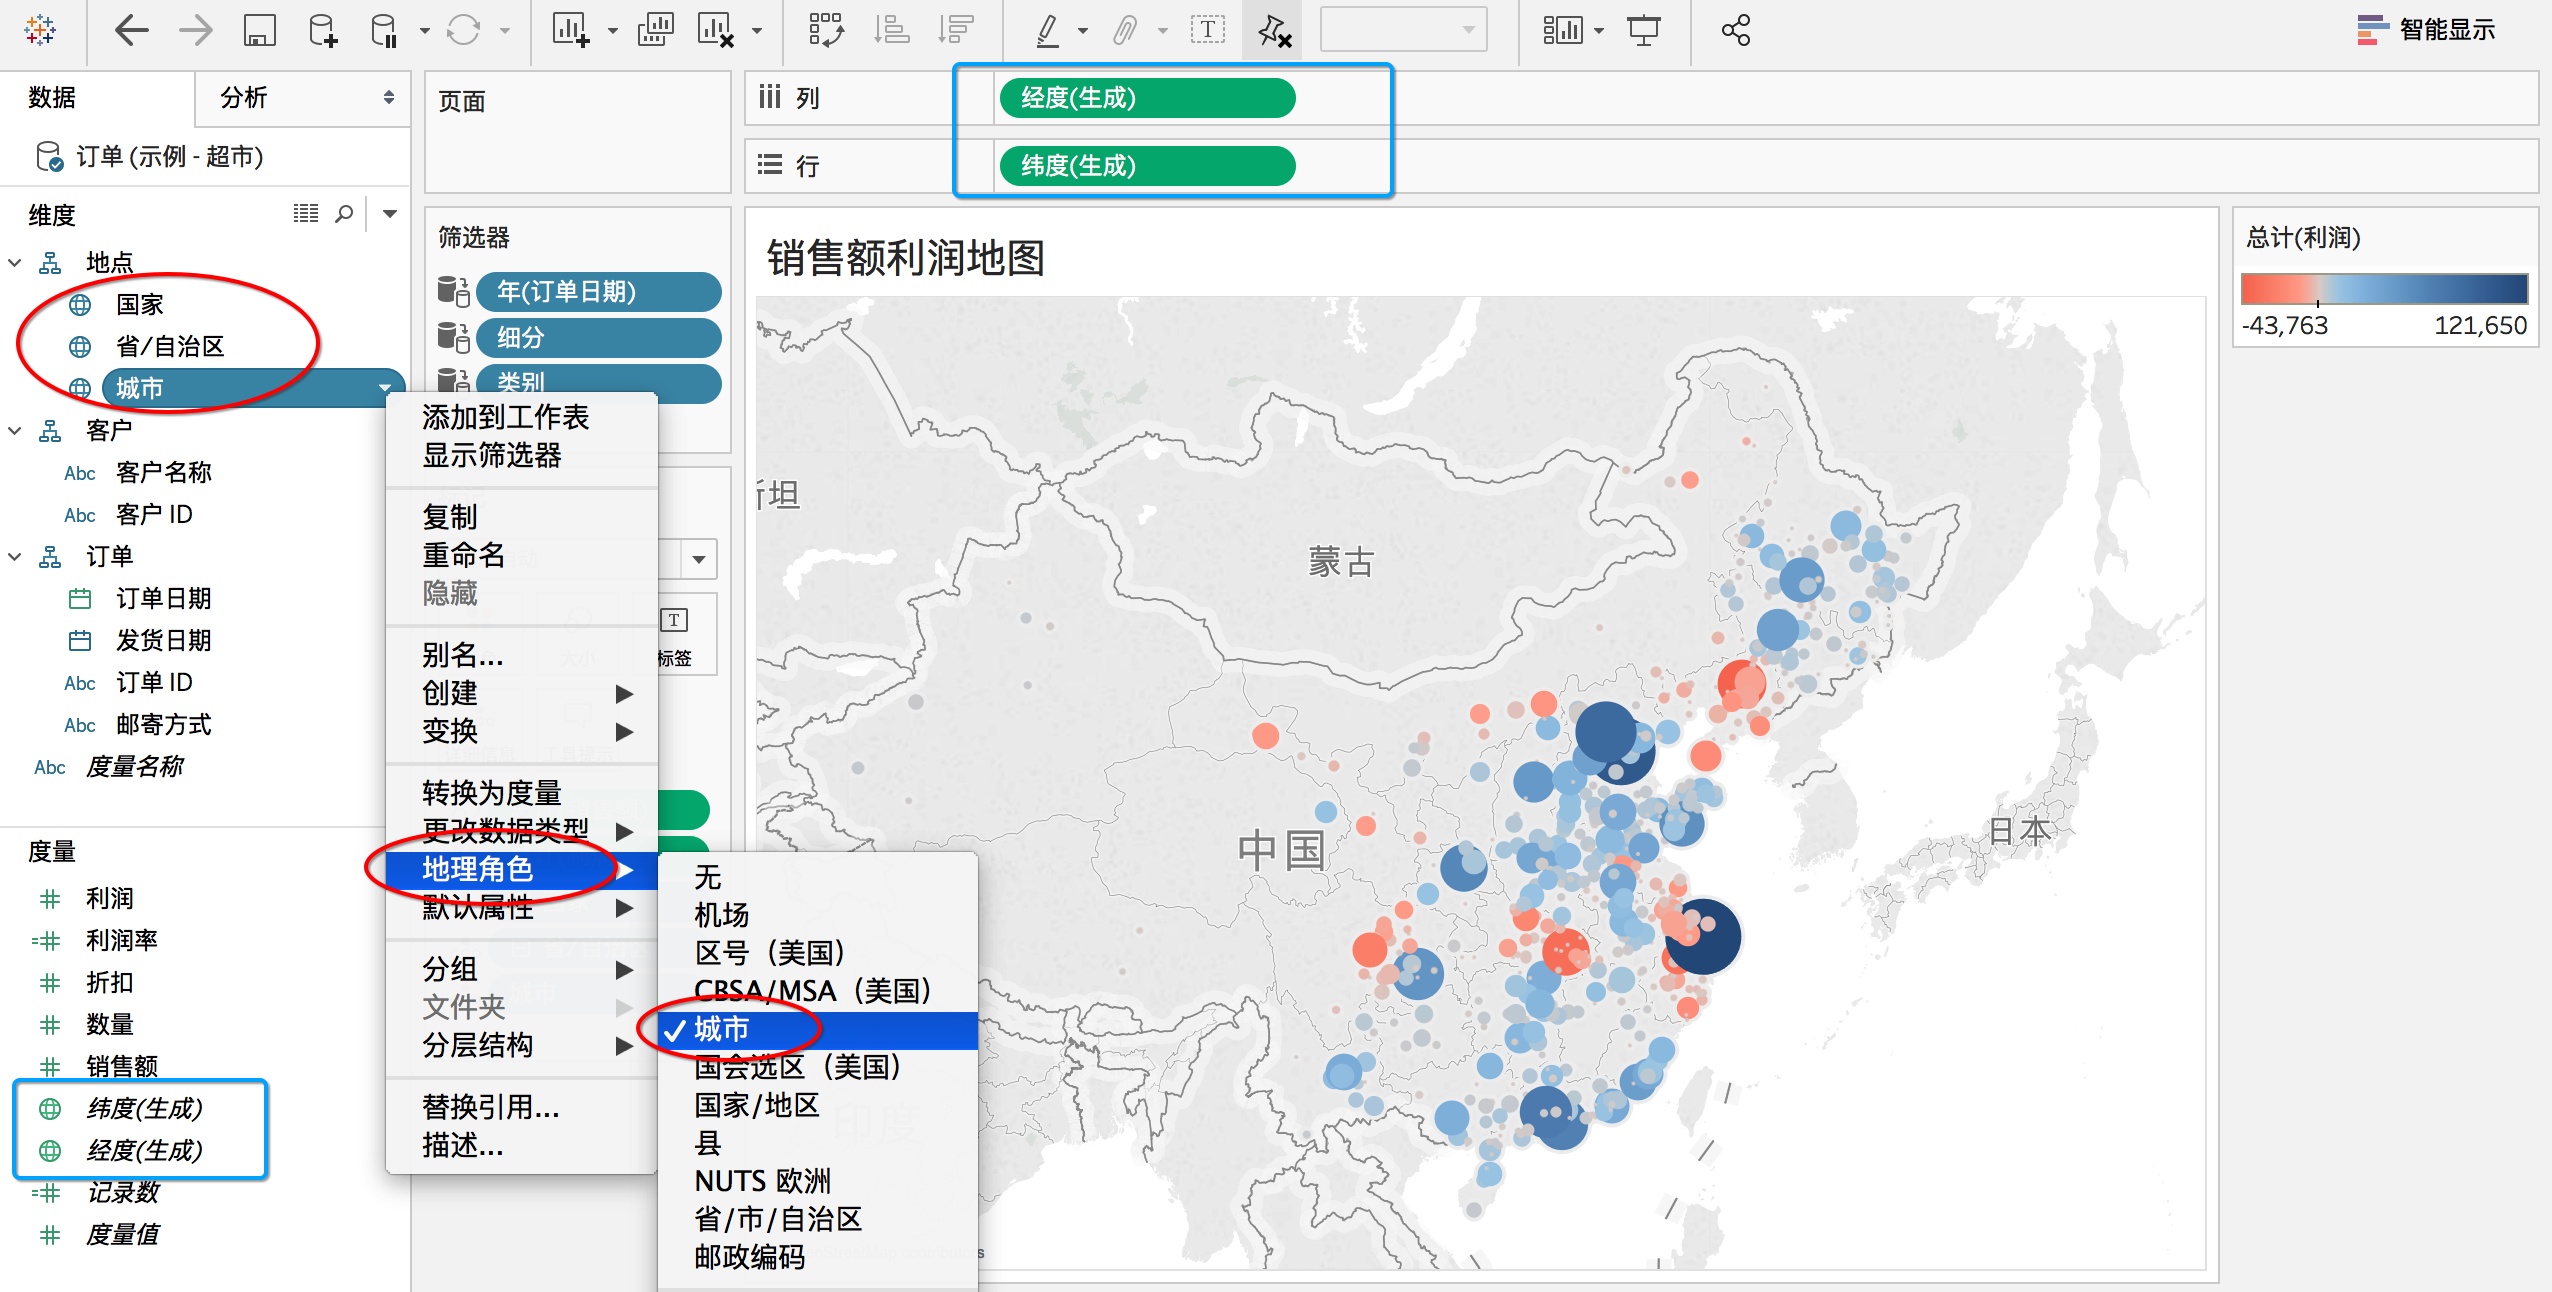The width and height of the screenshot is (2552, 1292).
Task: Click the forward arrow (redo) icon
Action: point(195,30)
